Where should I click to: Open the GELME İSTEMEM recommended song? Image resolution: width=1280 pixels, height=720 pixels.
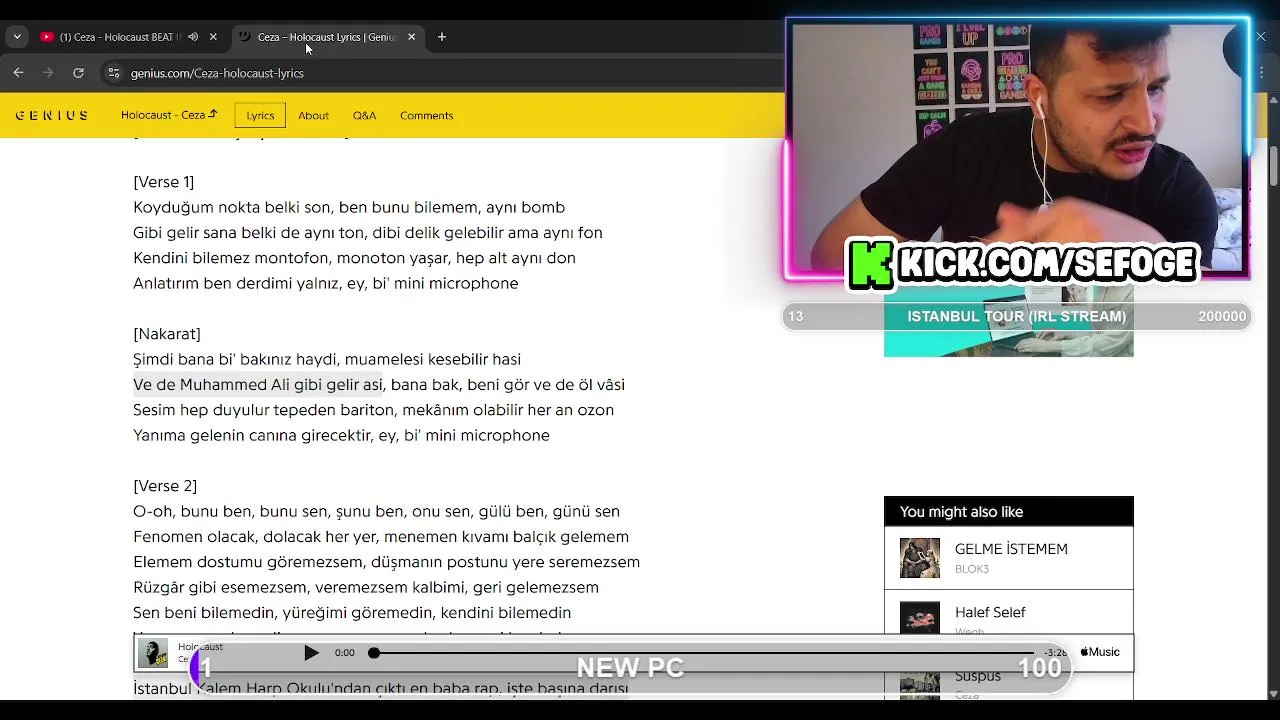[1011, 549]
